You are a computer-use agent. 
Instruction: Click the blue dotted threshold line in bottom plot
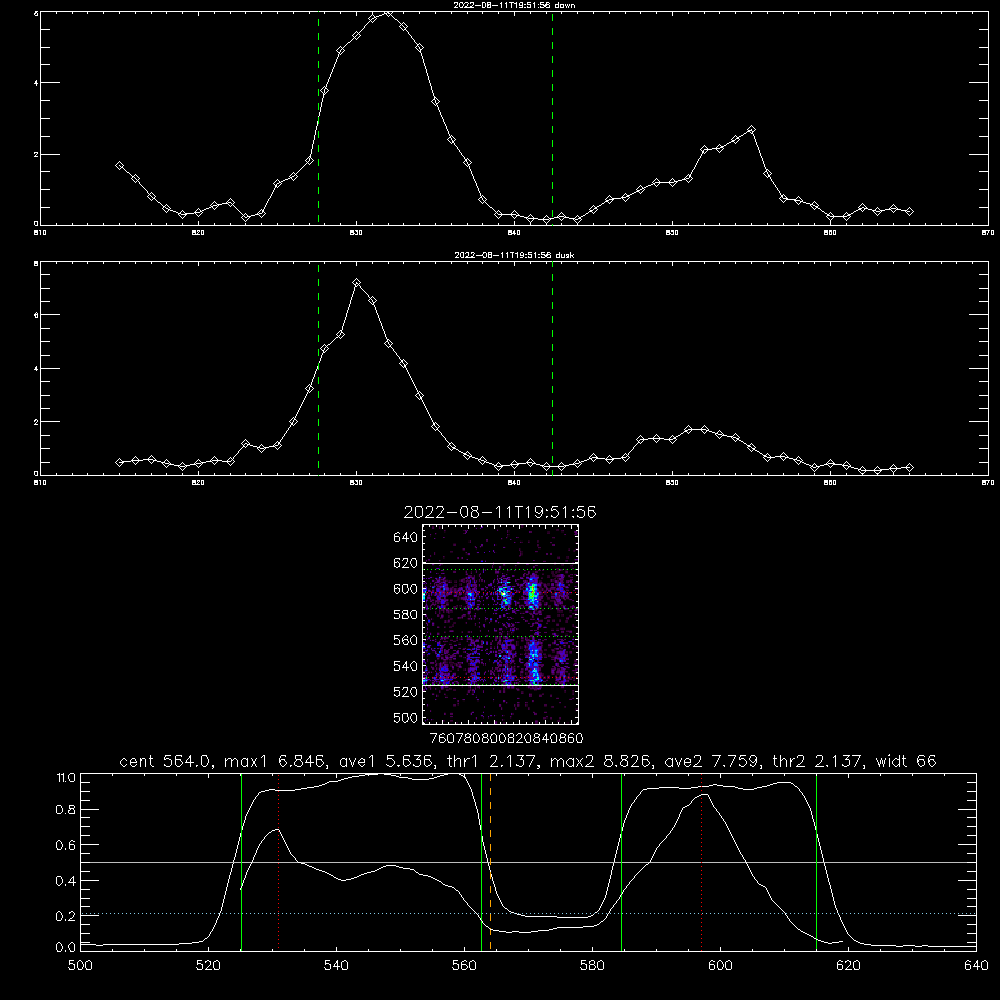pos(528,913)
